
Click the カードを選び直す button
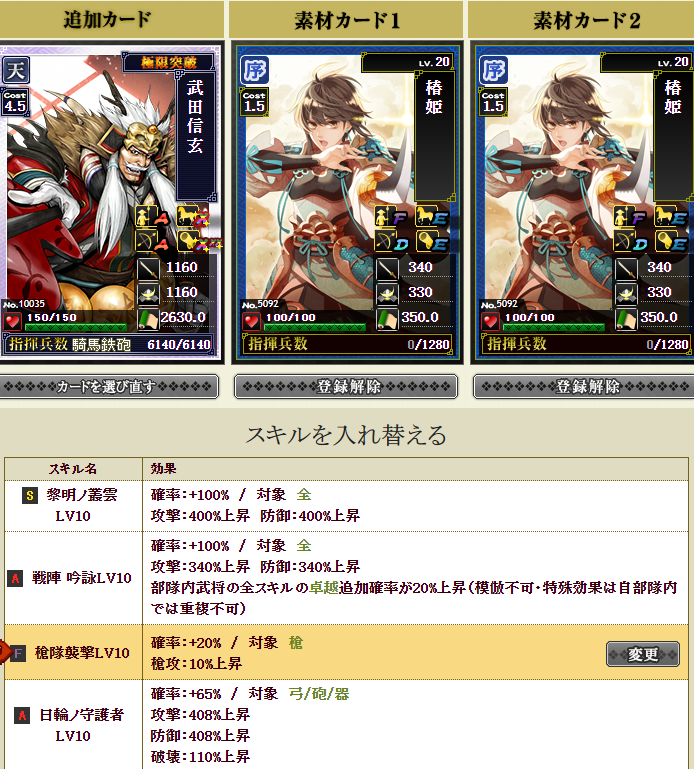pos(108,387)
